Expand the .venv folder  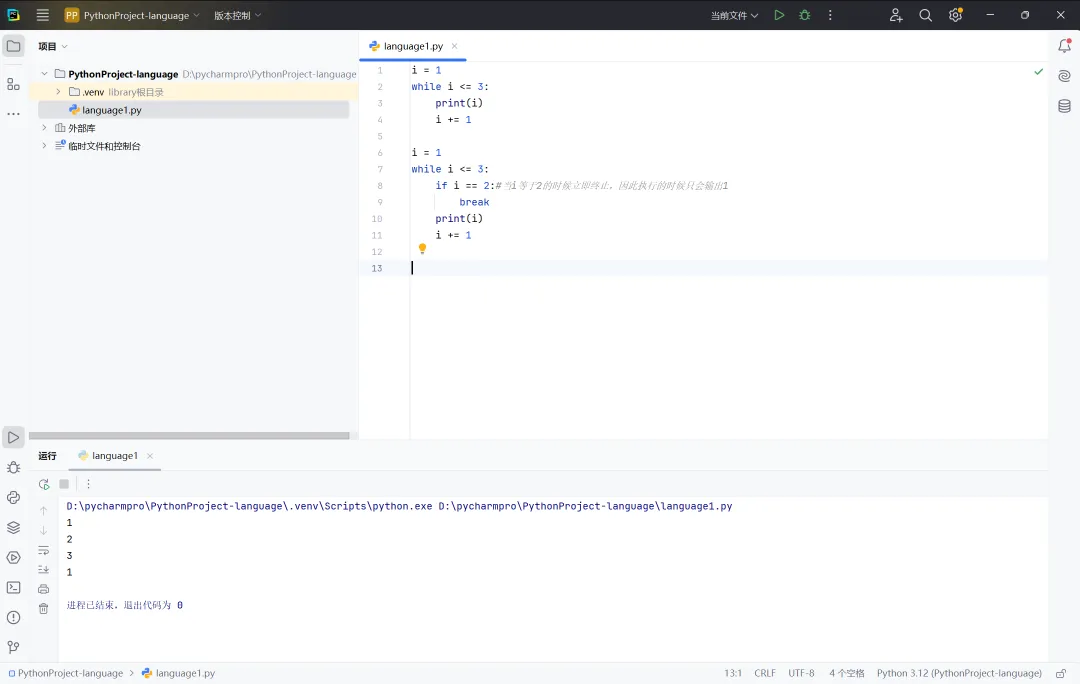[59, 92]
